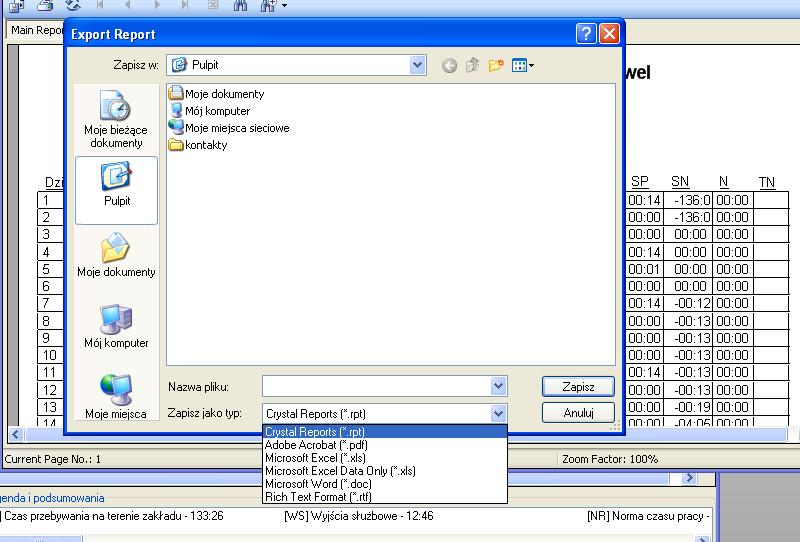Click the dialog Help question mark button
The image size is (800, 542).
[x=586, y=34]
